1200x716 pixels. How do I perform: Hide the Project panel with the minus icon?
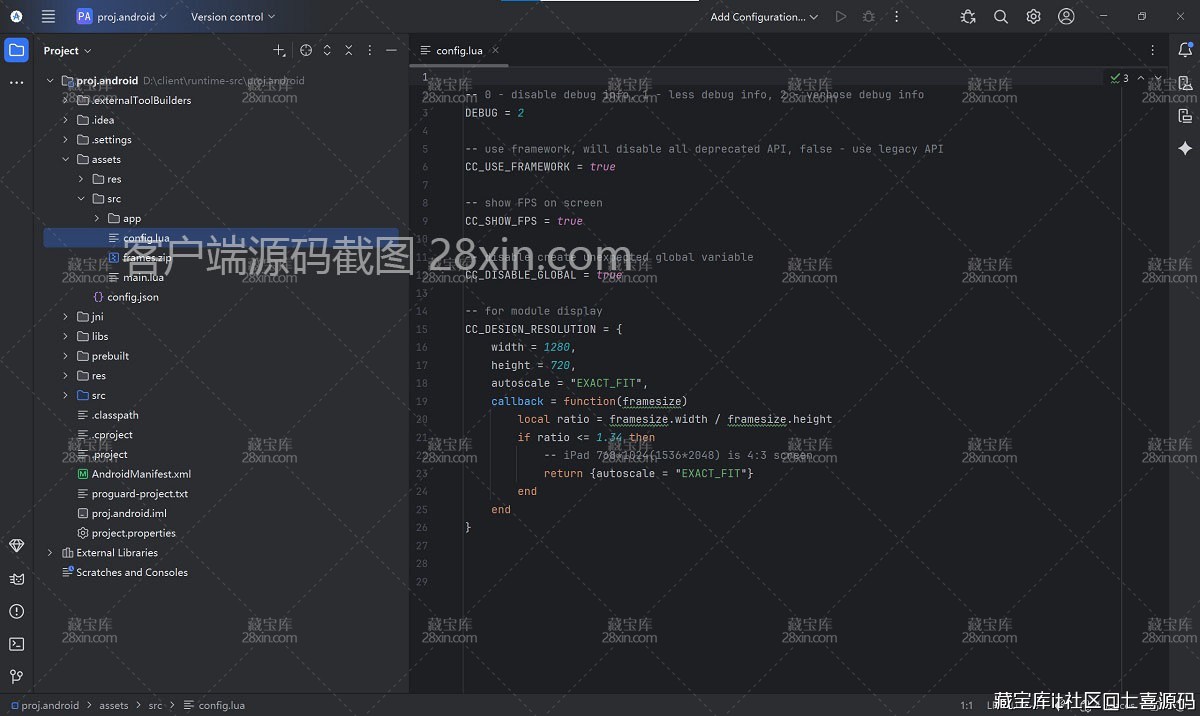(391, 50)
